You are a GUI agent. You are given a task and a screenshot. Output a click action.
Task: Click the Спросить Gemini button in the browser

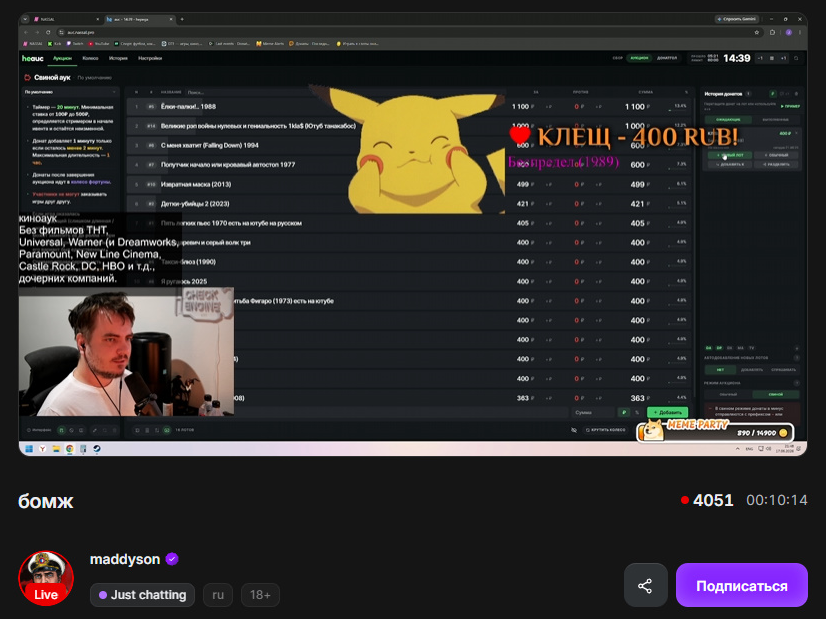(736, 19)
